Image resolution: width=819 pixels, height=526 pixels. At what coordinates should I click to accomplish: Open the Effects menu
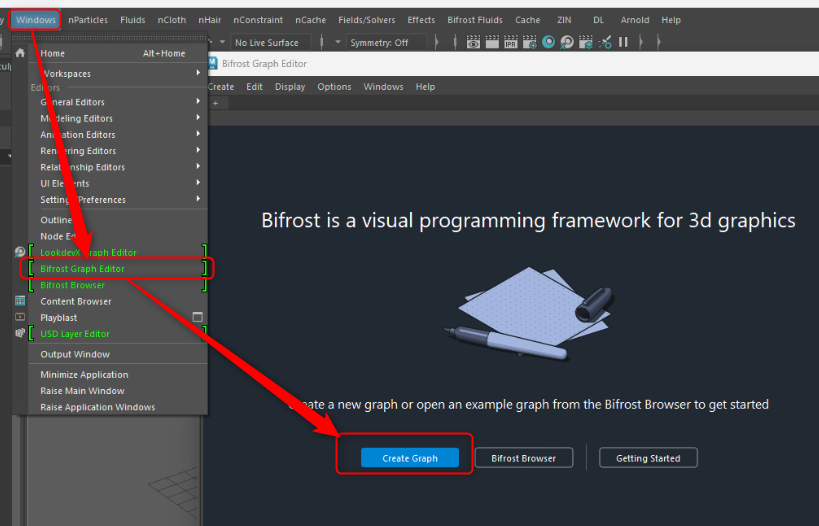pos(421,20)
